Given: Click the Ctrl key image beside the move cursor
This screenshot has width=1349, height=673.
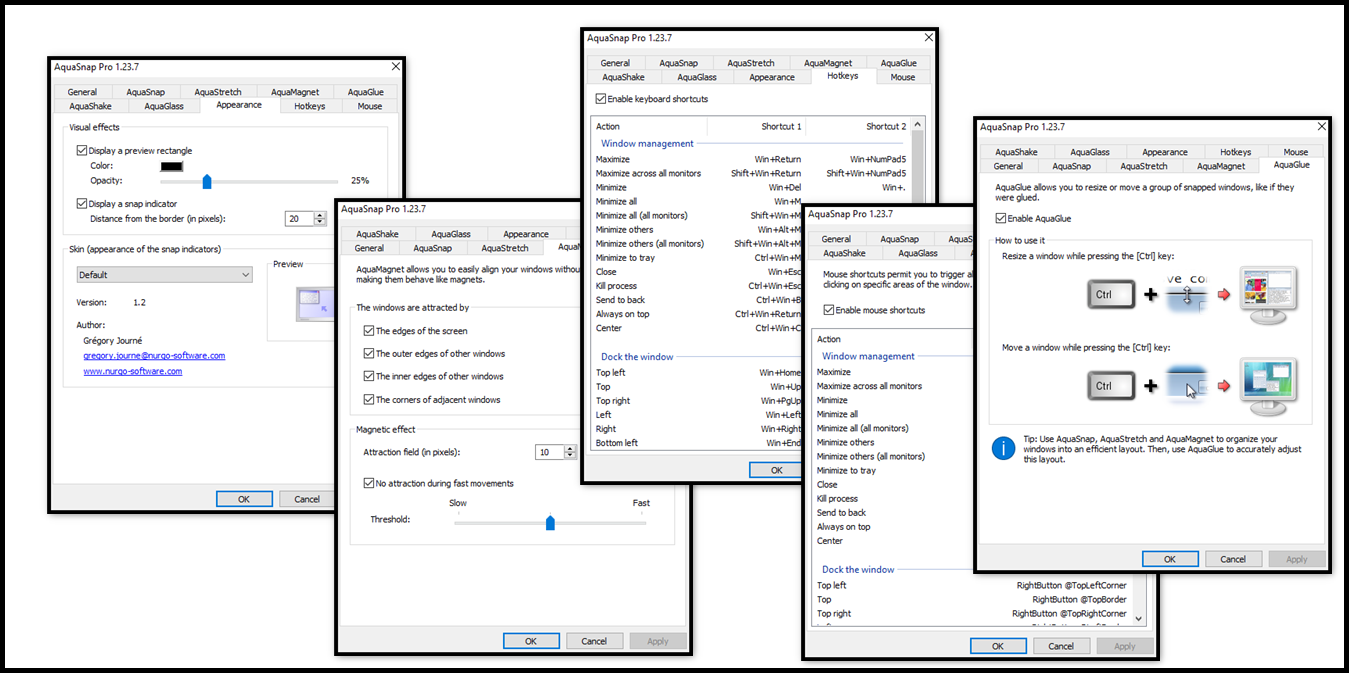Looking at the screenshot, I should tap(1110, 386).
